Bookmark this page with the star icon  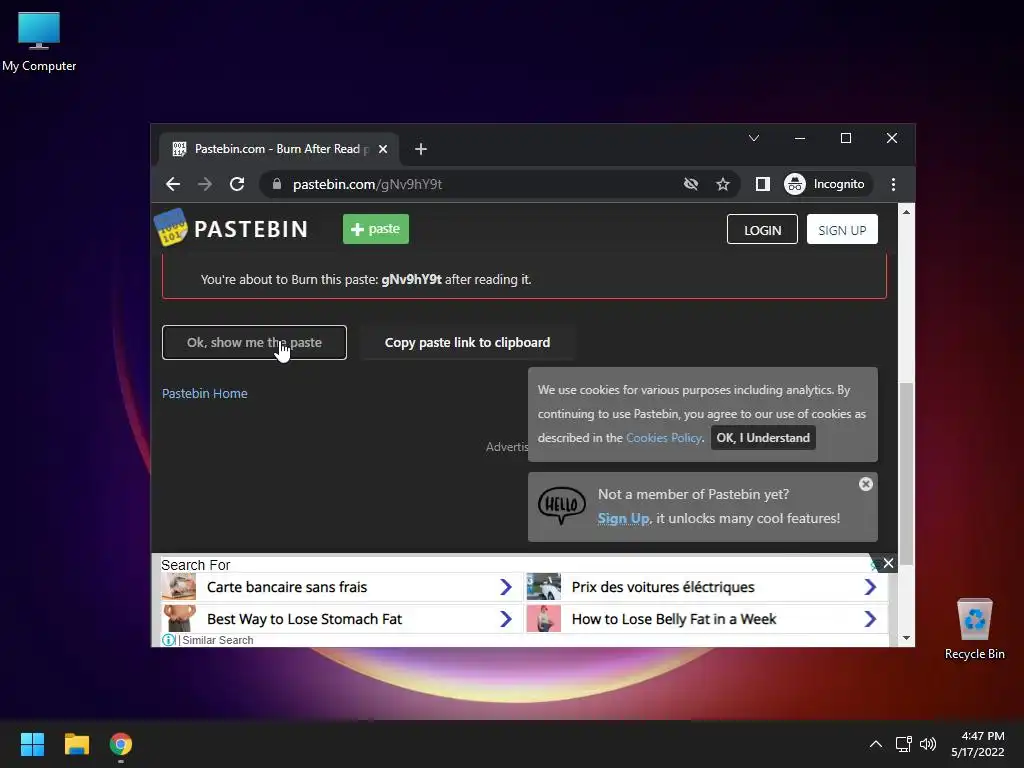tap(723, 184)
